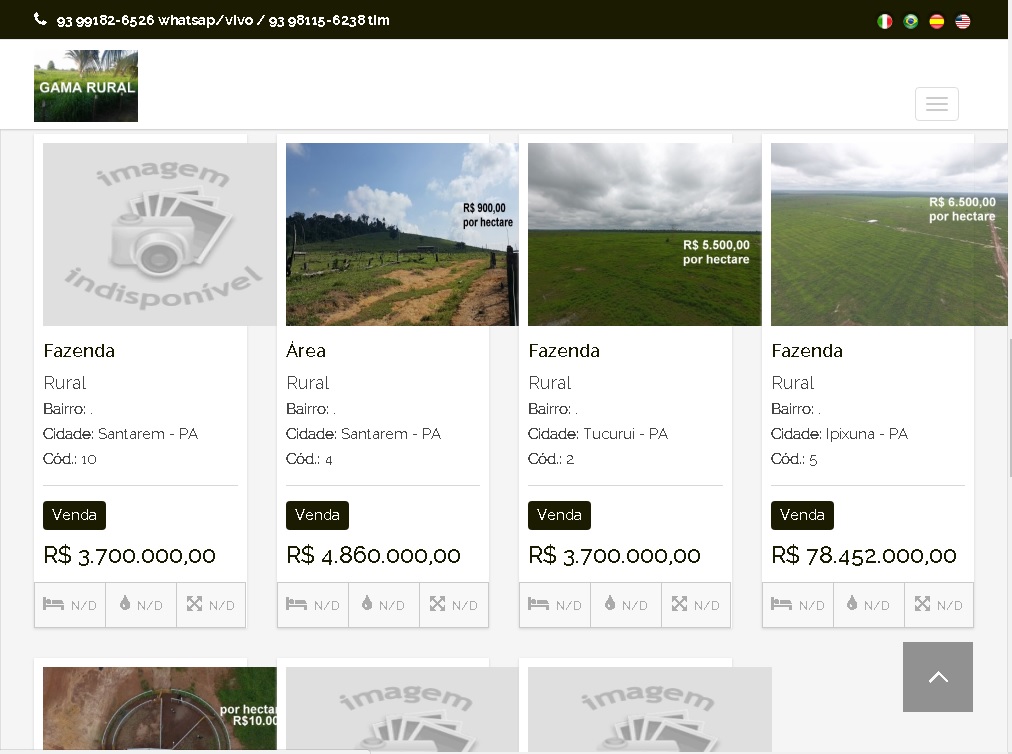This screenshot has height=754, width=1012.
Task: Open the R$ 900,00 por hectare photo
Action: (402, 234)
